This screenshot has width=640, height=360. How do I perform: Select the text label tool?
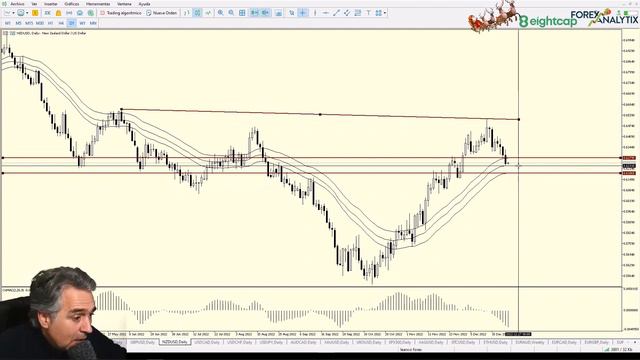point(369,13)
